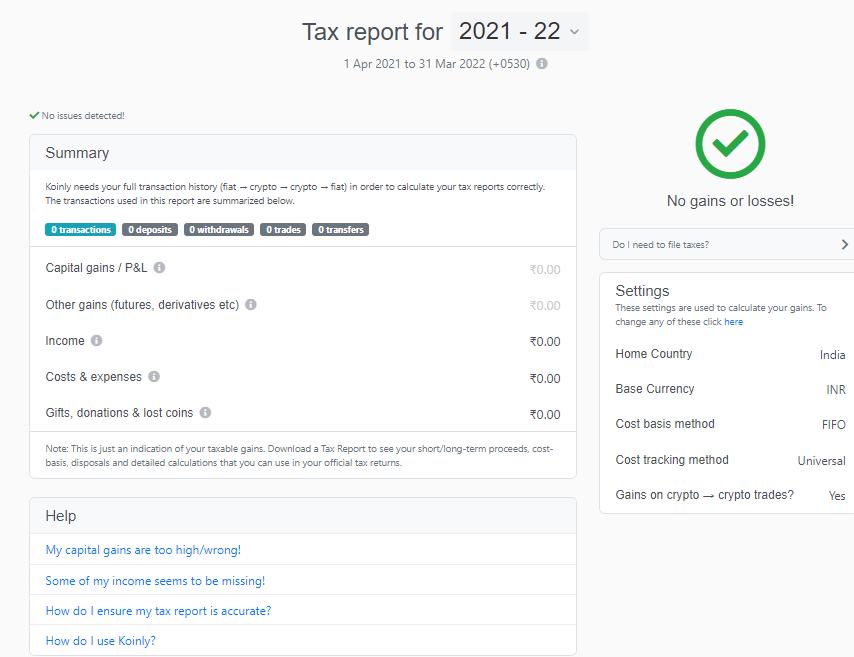Select the 0 deposits badge
The image size is (854, 657).
click(x=150, y=230)
